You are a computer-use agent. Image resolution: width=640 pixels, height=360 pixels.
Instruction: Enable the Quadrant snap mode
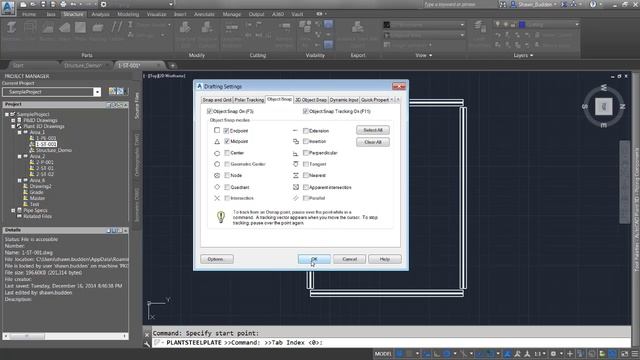(x=227, y=187)
